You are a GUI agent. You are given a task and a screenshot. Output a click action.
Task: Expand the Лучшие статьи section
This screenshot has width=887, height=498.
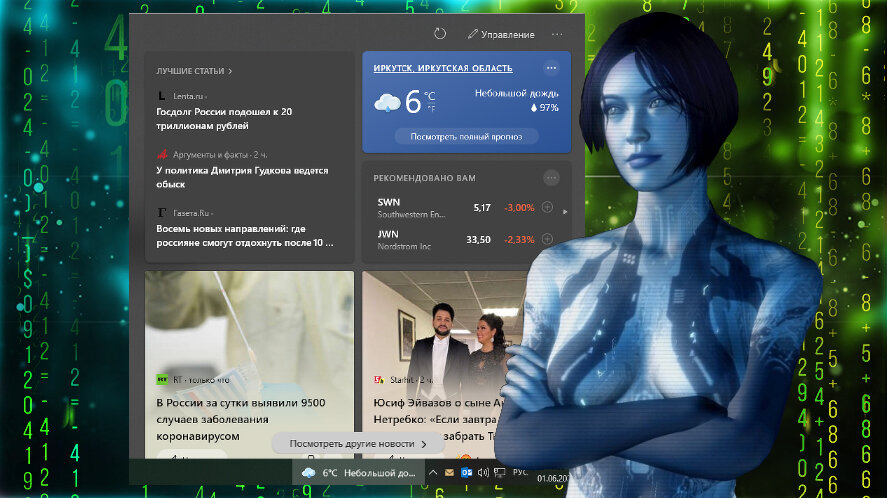194,71
